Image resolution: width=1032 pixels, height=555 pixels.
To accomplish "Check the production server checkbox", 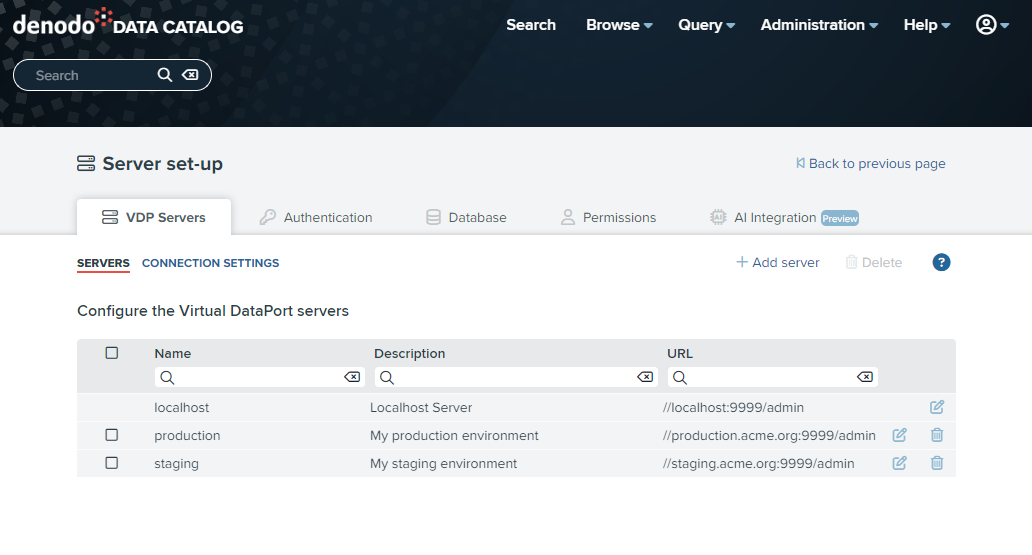I will [x=112, y=435].
